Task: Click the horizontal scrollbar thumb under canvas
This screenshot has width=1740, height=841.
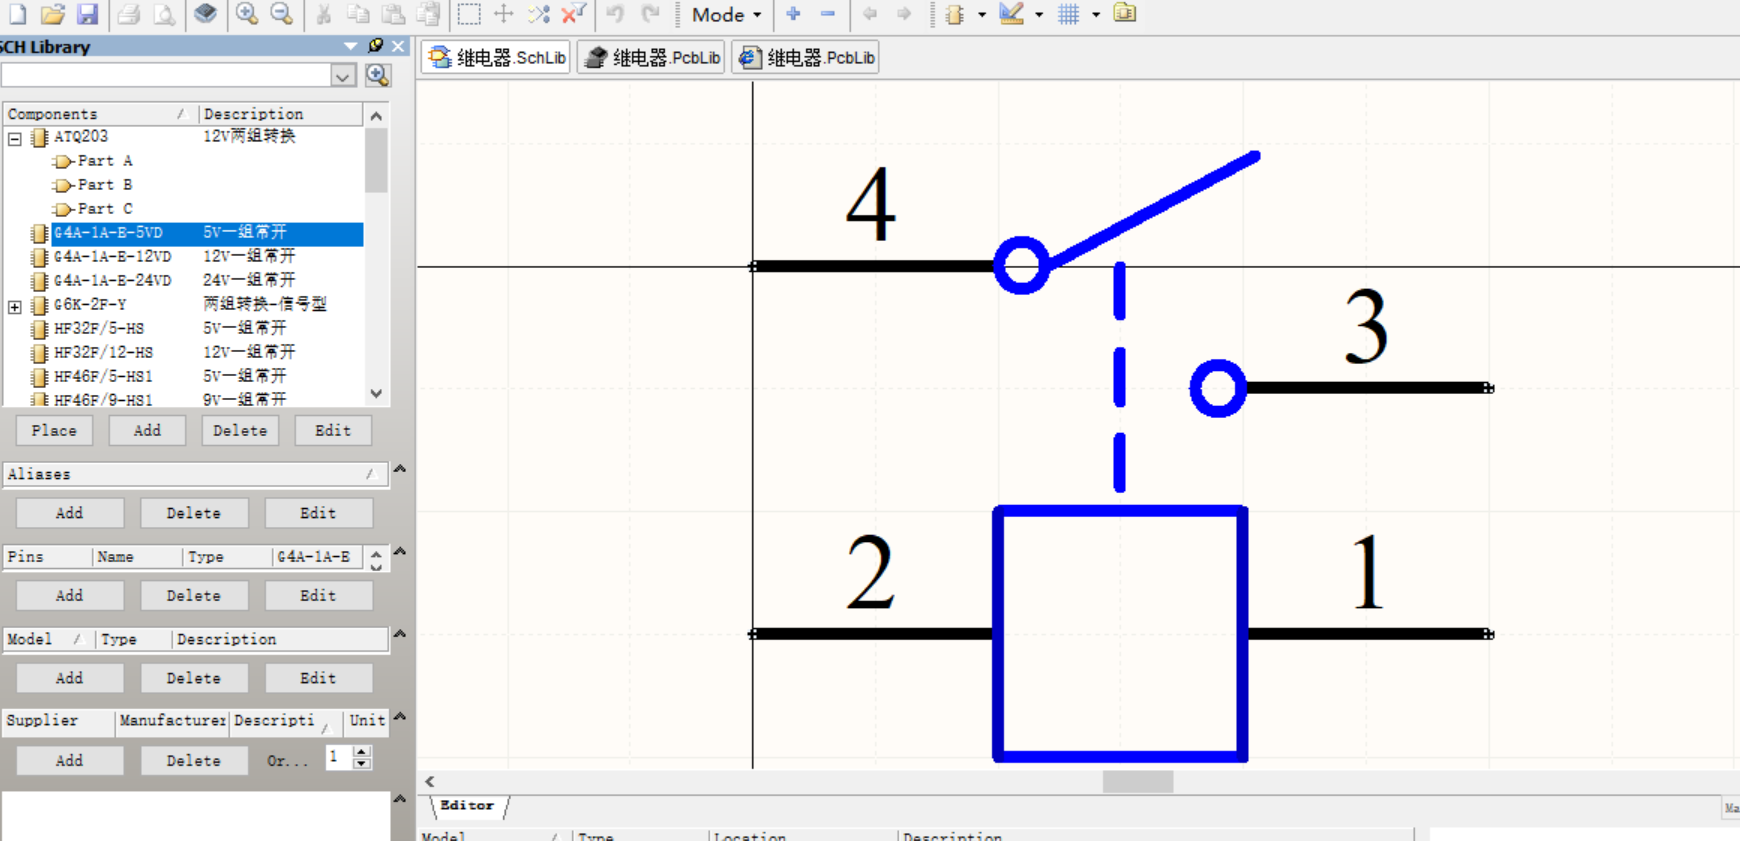Action: coord(1138,782)
